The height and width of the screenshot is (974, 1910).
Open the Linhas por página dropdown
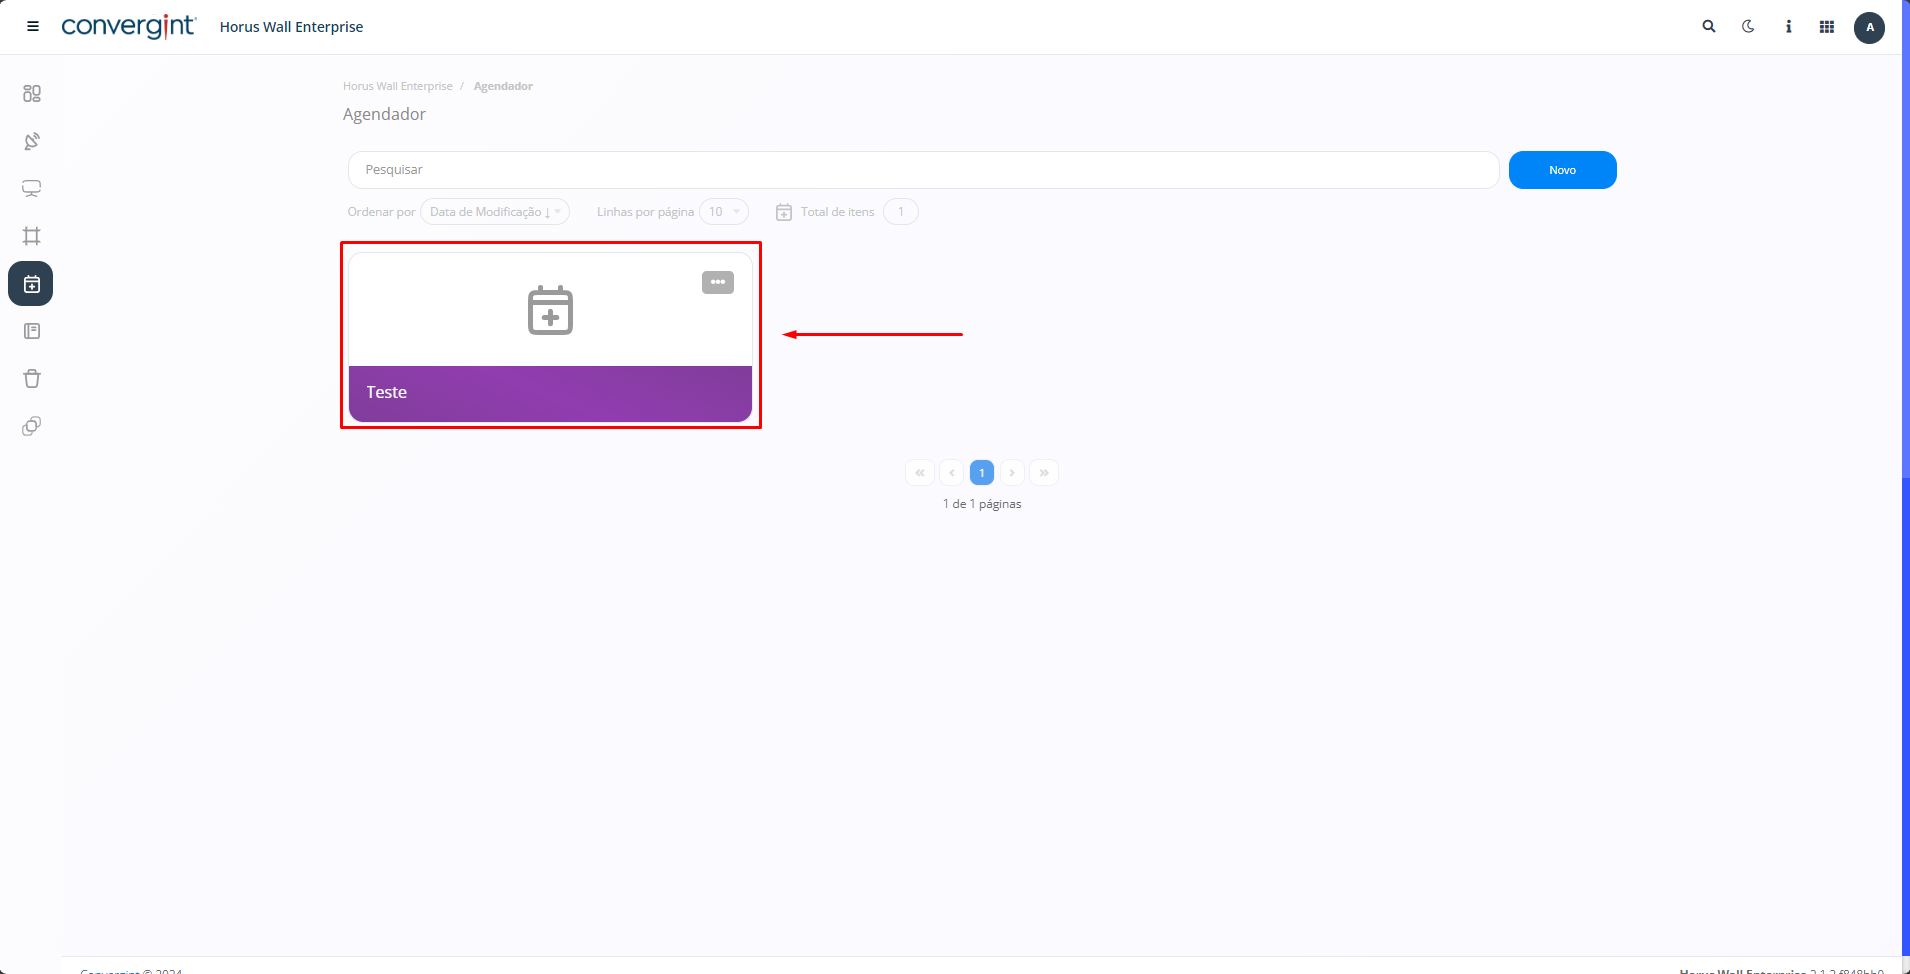point(724,212)
